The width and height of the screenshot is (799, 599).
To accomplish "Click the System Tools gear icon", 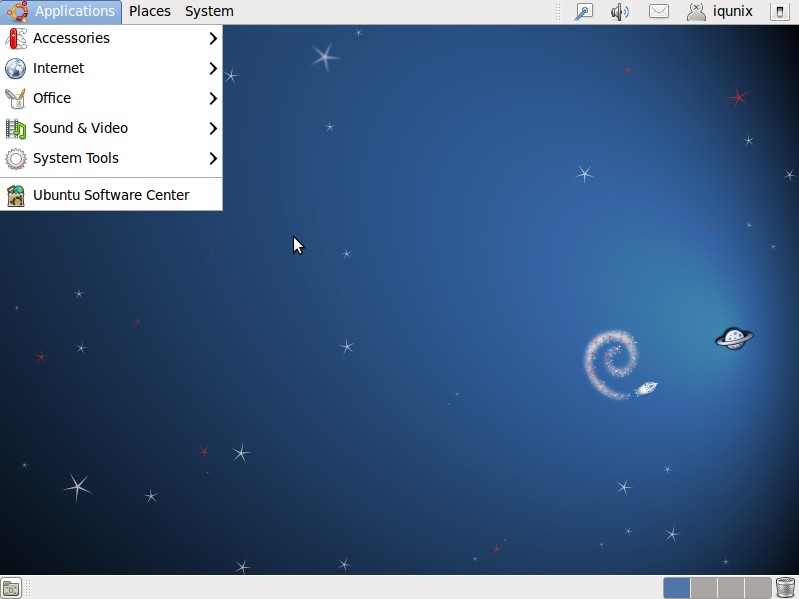I will [x=16, y=158].
